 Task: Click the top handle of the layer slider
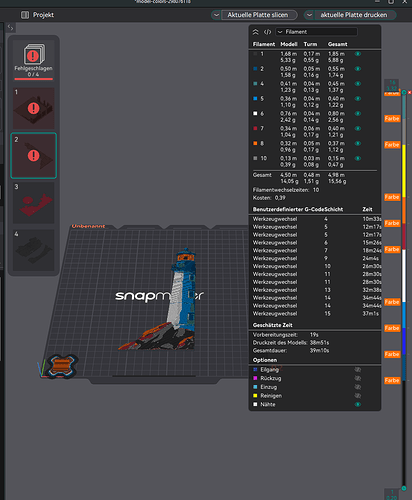pos(404,92)
